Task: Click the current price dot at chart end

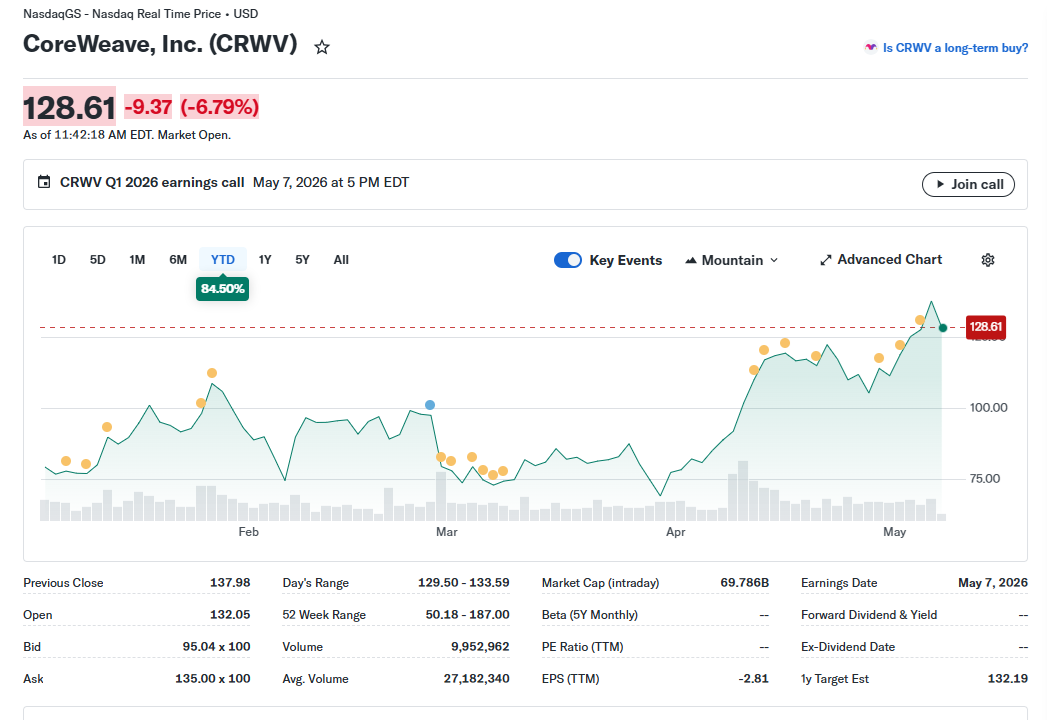Action: pos(943,328)
